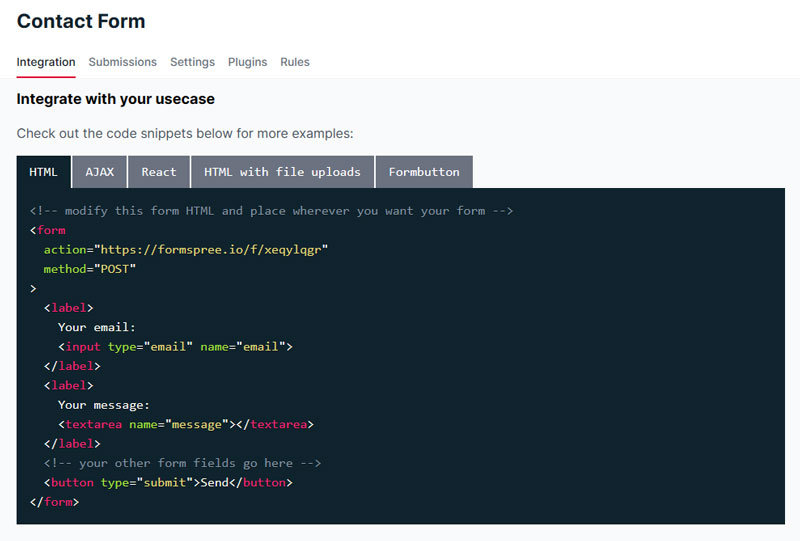The height and width of the screenshot is (541, 800).
Task: Click the 'Integrate with your usecase' heading
Action: point(116,100)
